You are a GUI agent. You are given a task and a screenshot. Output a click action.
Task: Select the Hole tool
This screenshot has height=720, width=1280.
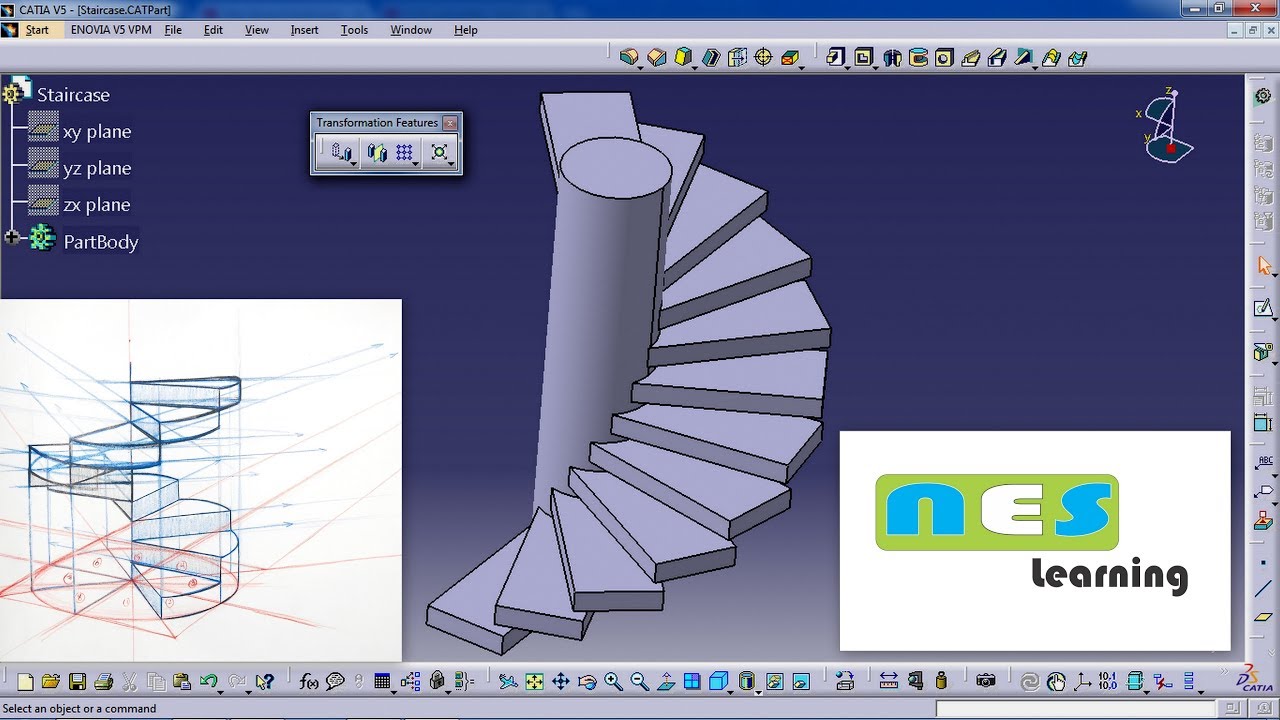pyautogui.click(x=944, y=58)
